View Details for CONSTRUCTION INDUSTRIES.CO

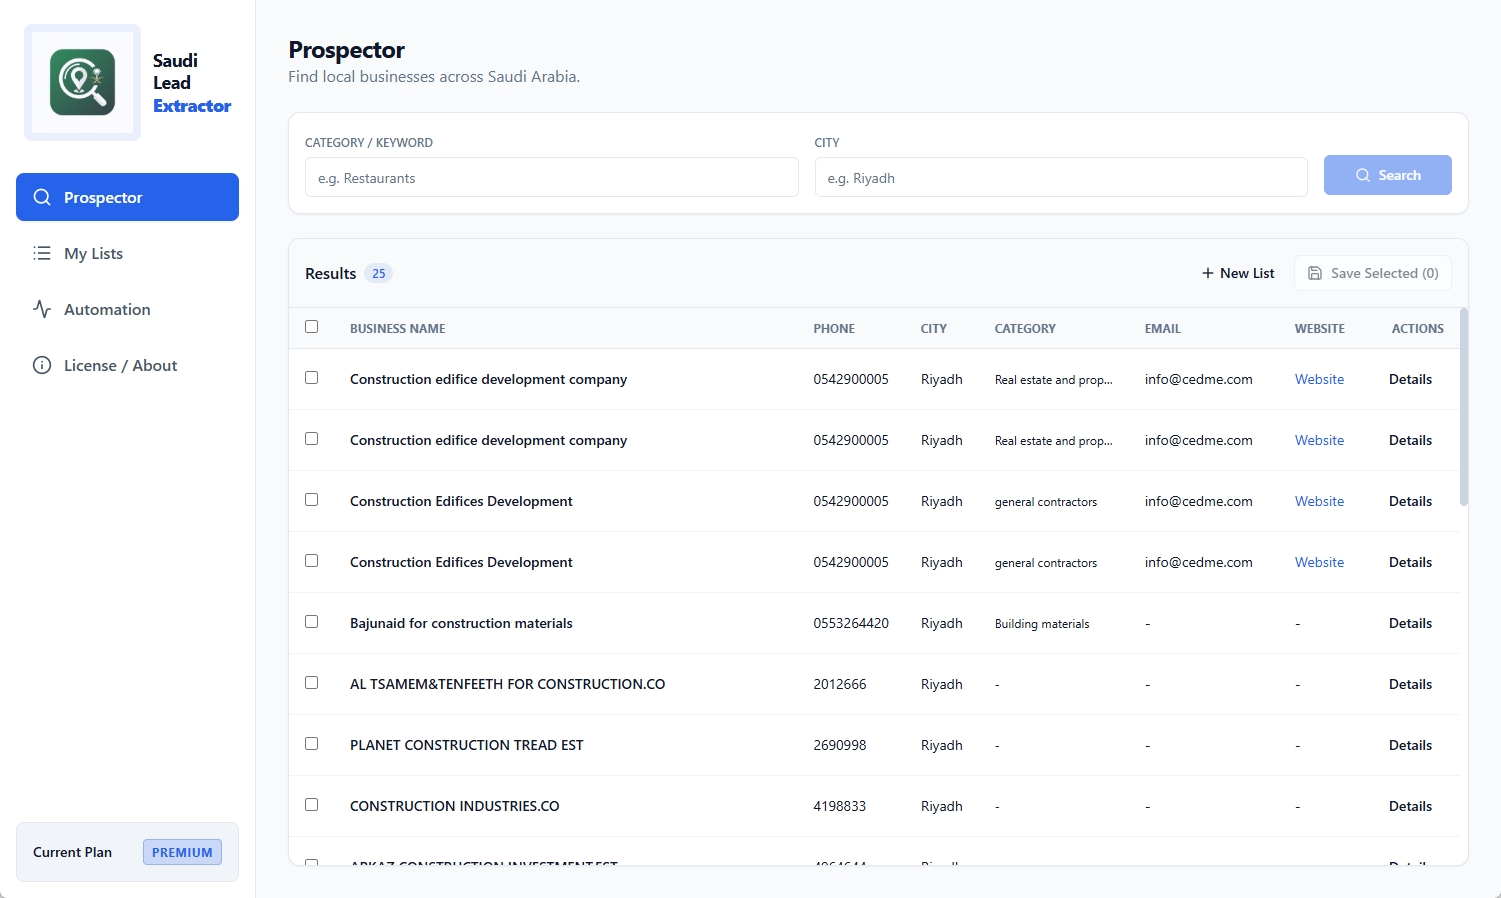1410,805
